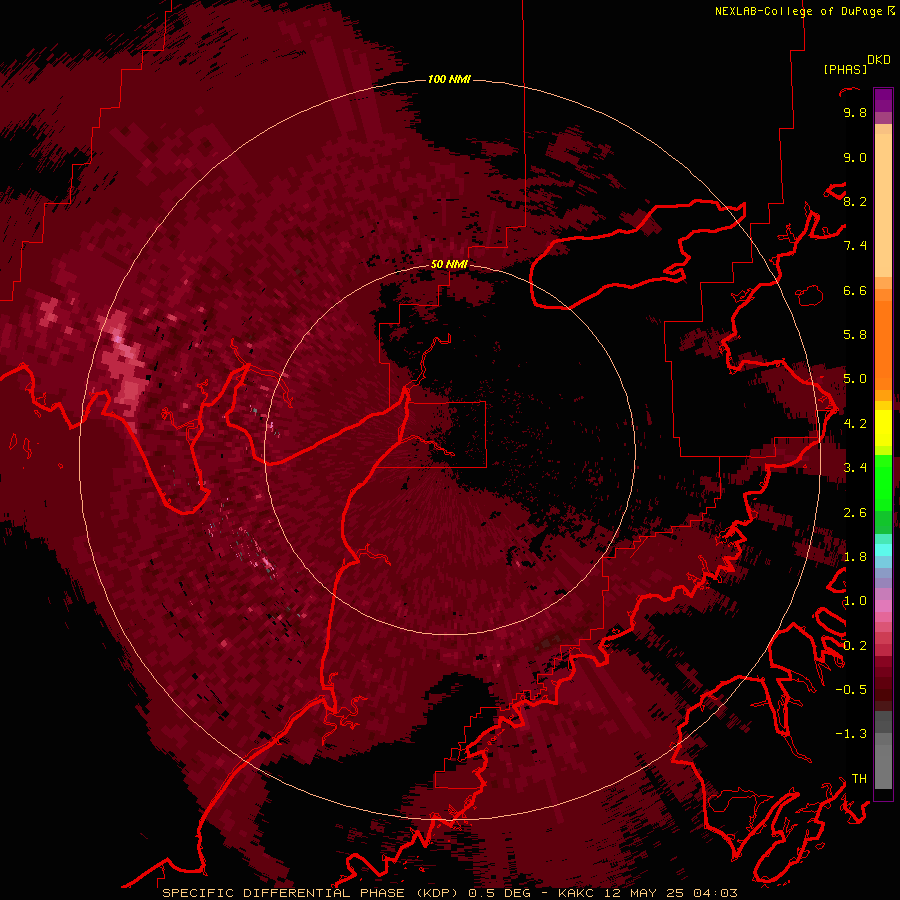Click the TH label at legend bottom
The width and height of the screenshot is (900, 900).
click(859, 779)
